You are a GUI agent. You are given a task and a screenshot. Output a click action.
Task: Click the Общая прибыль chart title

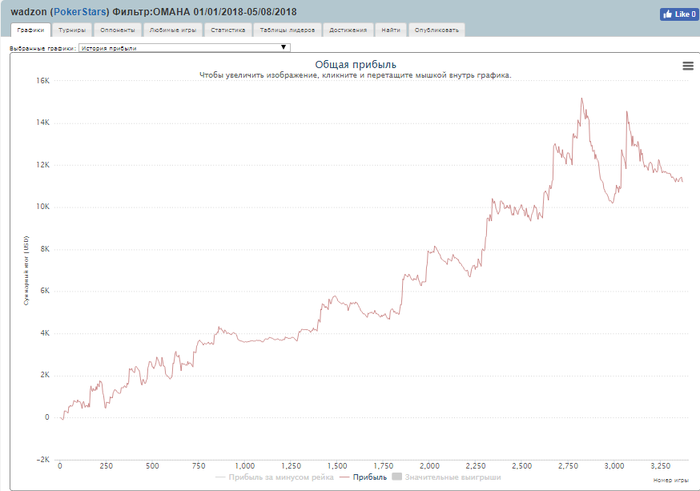click(x=355, y=65)
